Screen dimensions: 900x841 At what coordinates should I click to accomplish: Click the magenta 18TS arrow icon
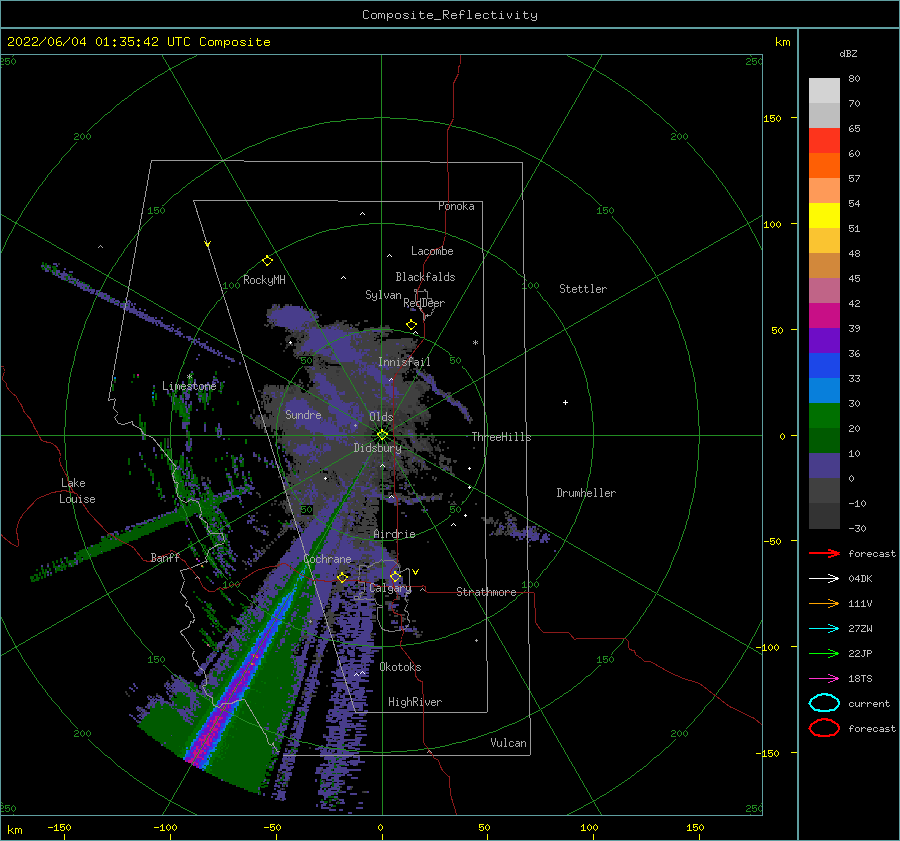(x=824, y=679)
